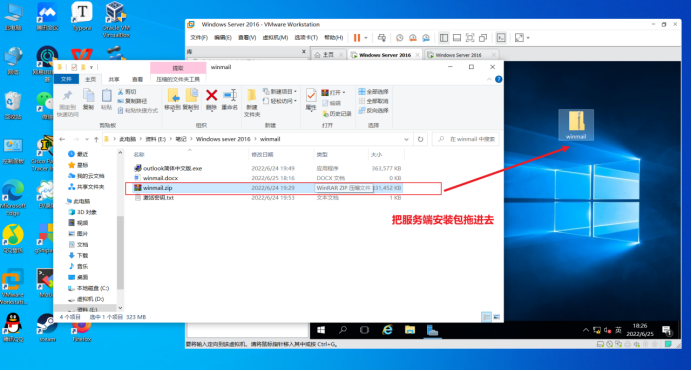The height and width of the screenshot is (371, 692).
Task: Select the file winmail.docx
Action: tap(160, 178)
